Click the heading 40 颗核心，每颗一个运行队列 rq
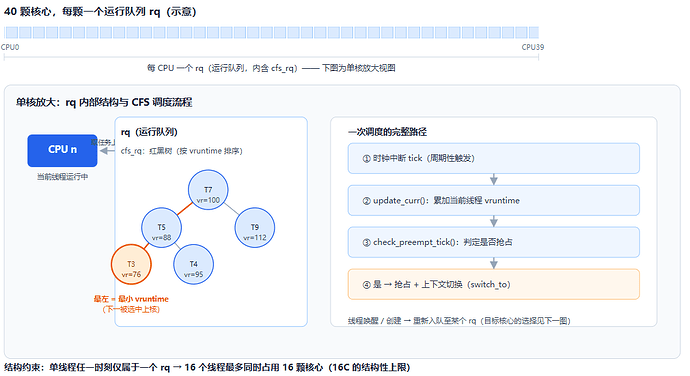This screenshot has width=690, height=376. (100, 11)
